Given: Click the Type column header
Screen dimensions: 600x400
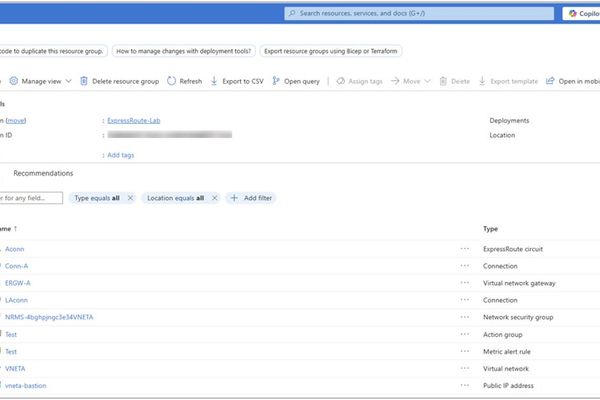Looking at the screenshot, I should tap(490, 229).
